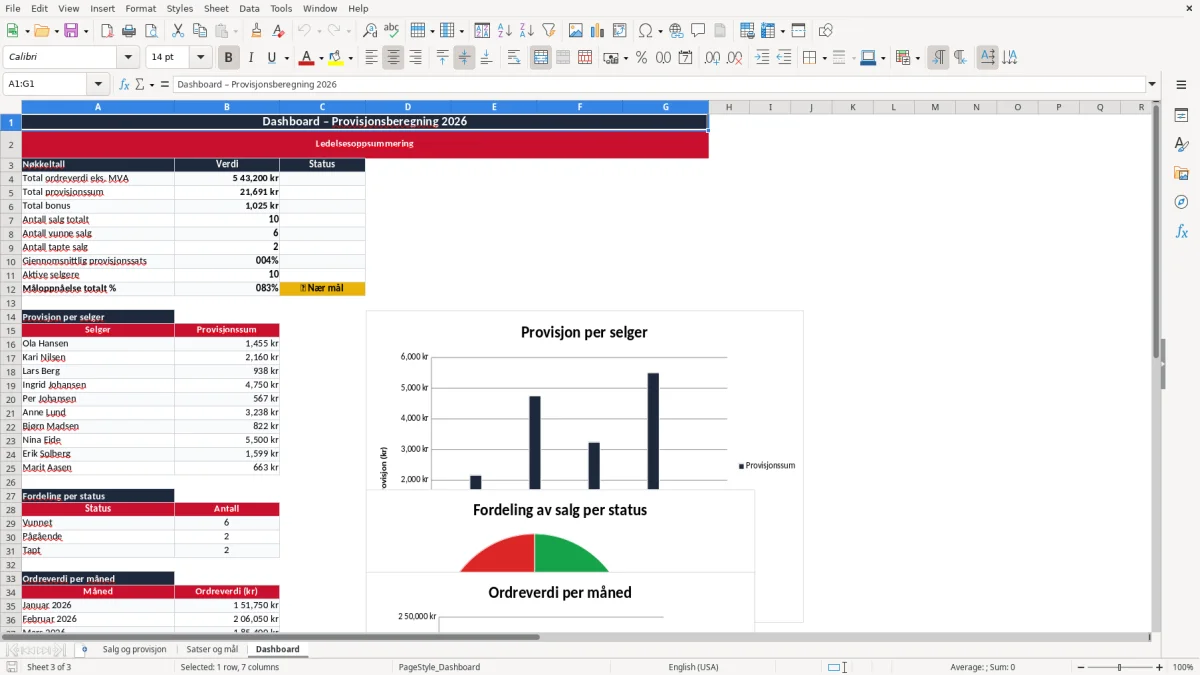Click Insert Pivot Table icon
The width and height of the screenshot is (1200, 675).
(620, 31)
